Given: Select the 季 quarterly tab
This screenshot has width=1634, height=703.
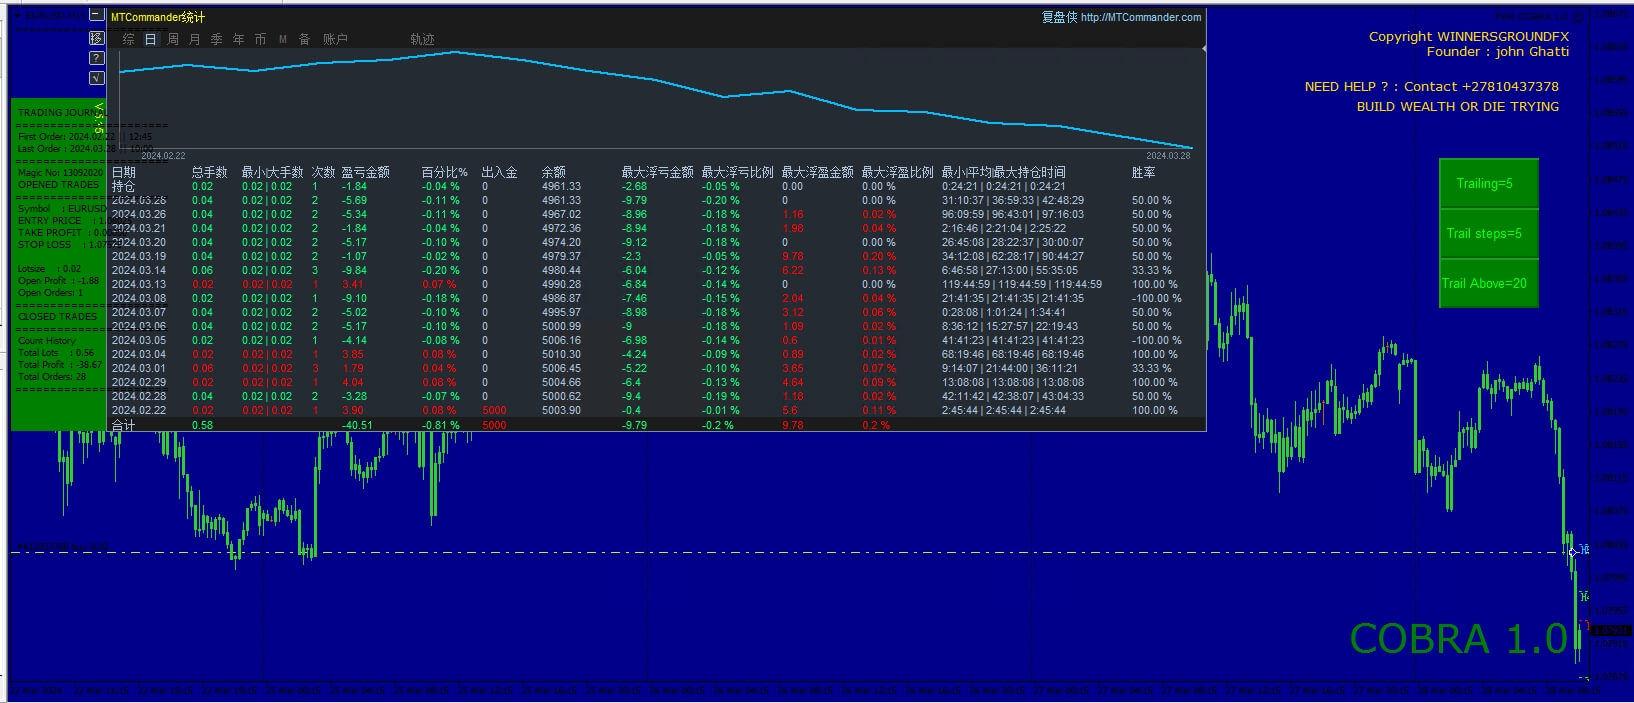Looking at the screenshot, I should click(x=216, y=39).
